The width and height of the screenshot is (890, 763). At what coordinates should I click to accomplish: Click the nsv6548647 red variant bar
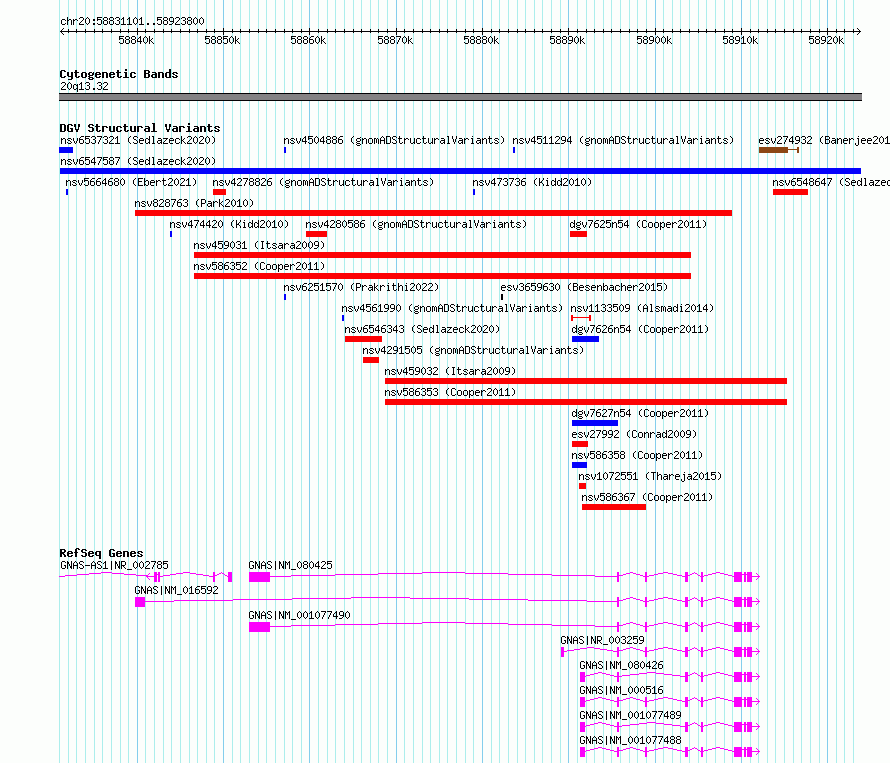coord(790,192)
